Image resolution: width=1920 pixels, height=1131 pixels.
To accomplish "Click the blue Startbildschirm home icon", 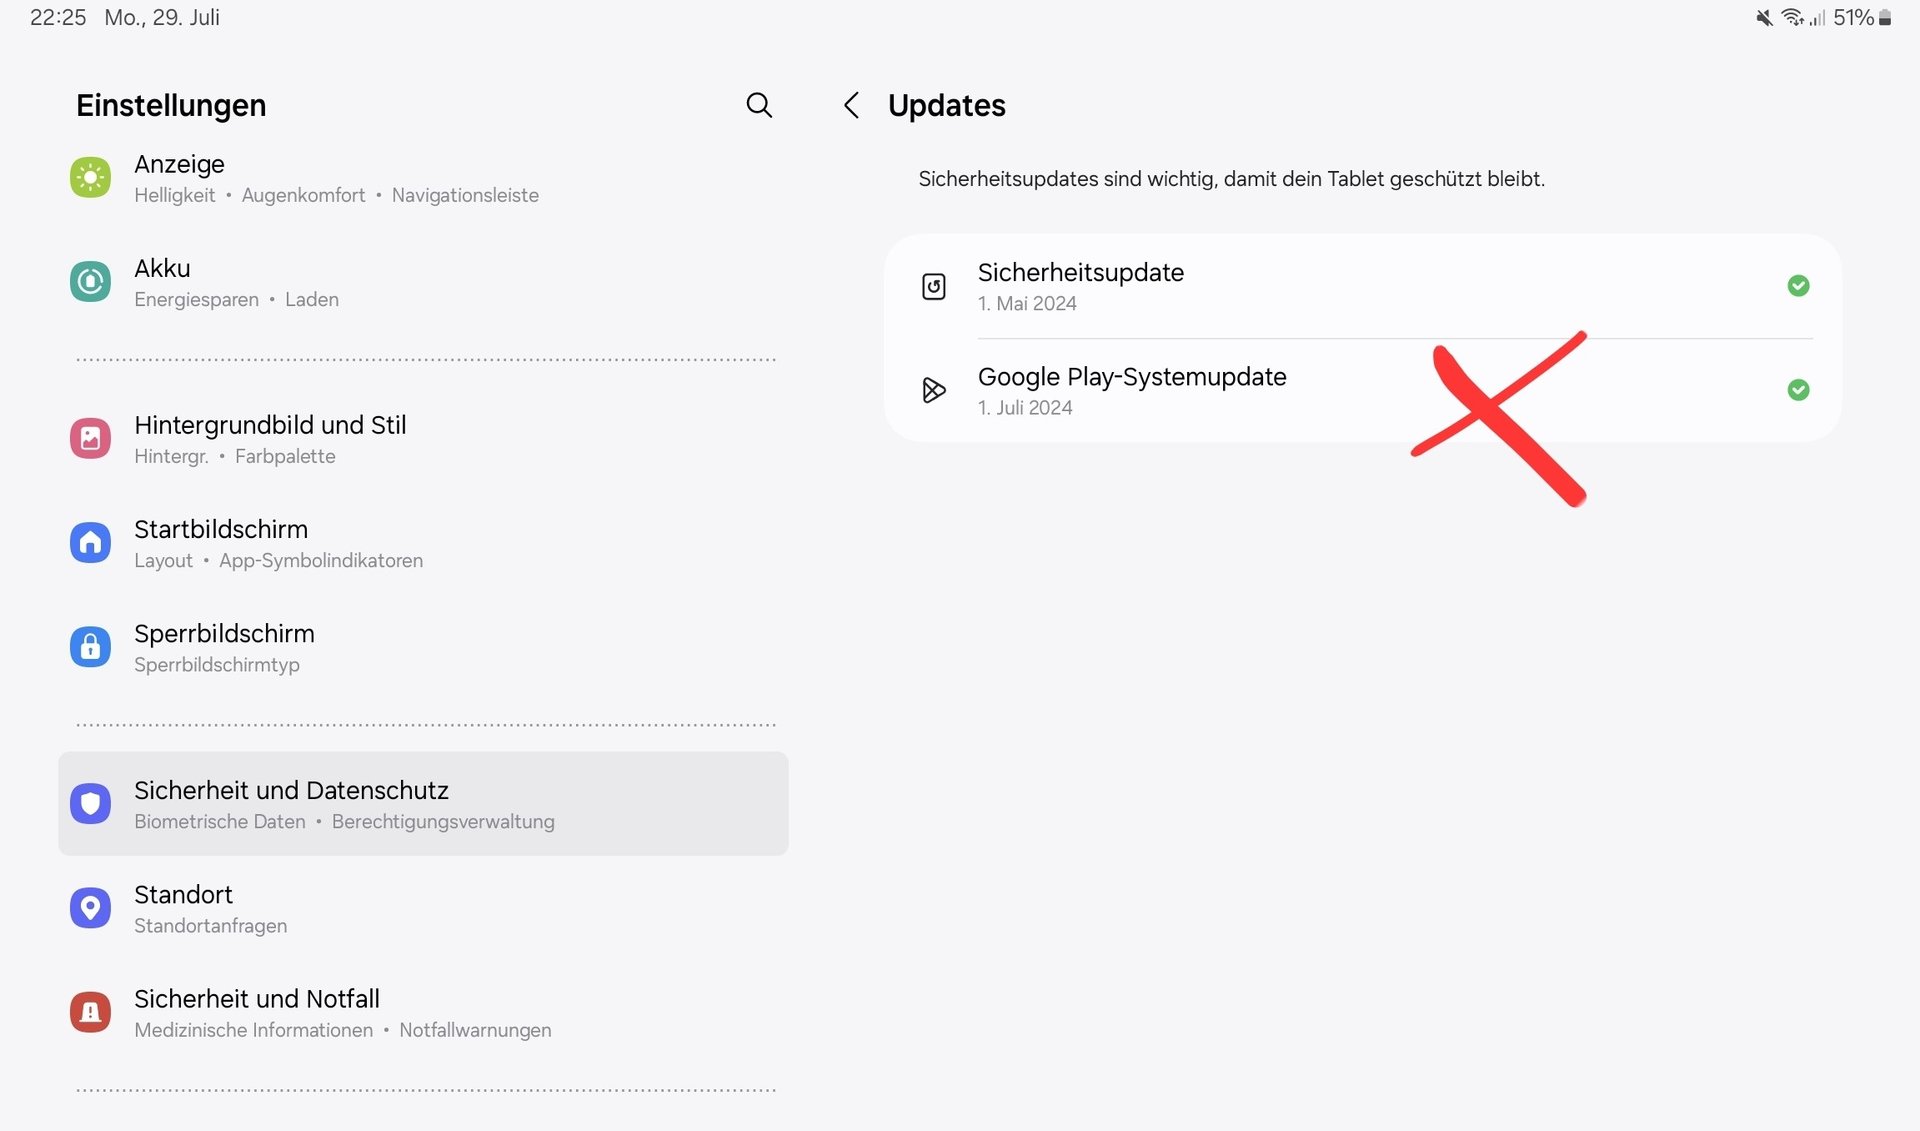I will pyautogui.click(x=90, y=543).
